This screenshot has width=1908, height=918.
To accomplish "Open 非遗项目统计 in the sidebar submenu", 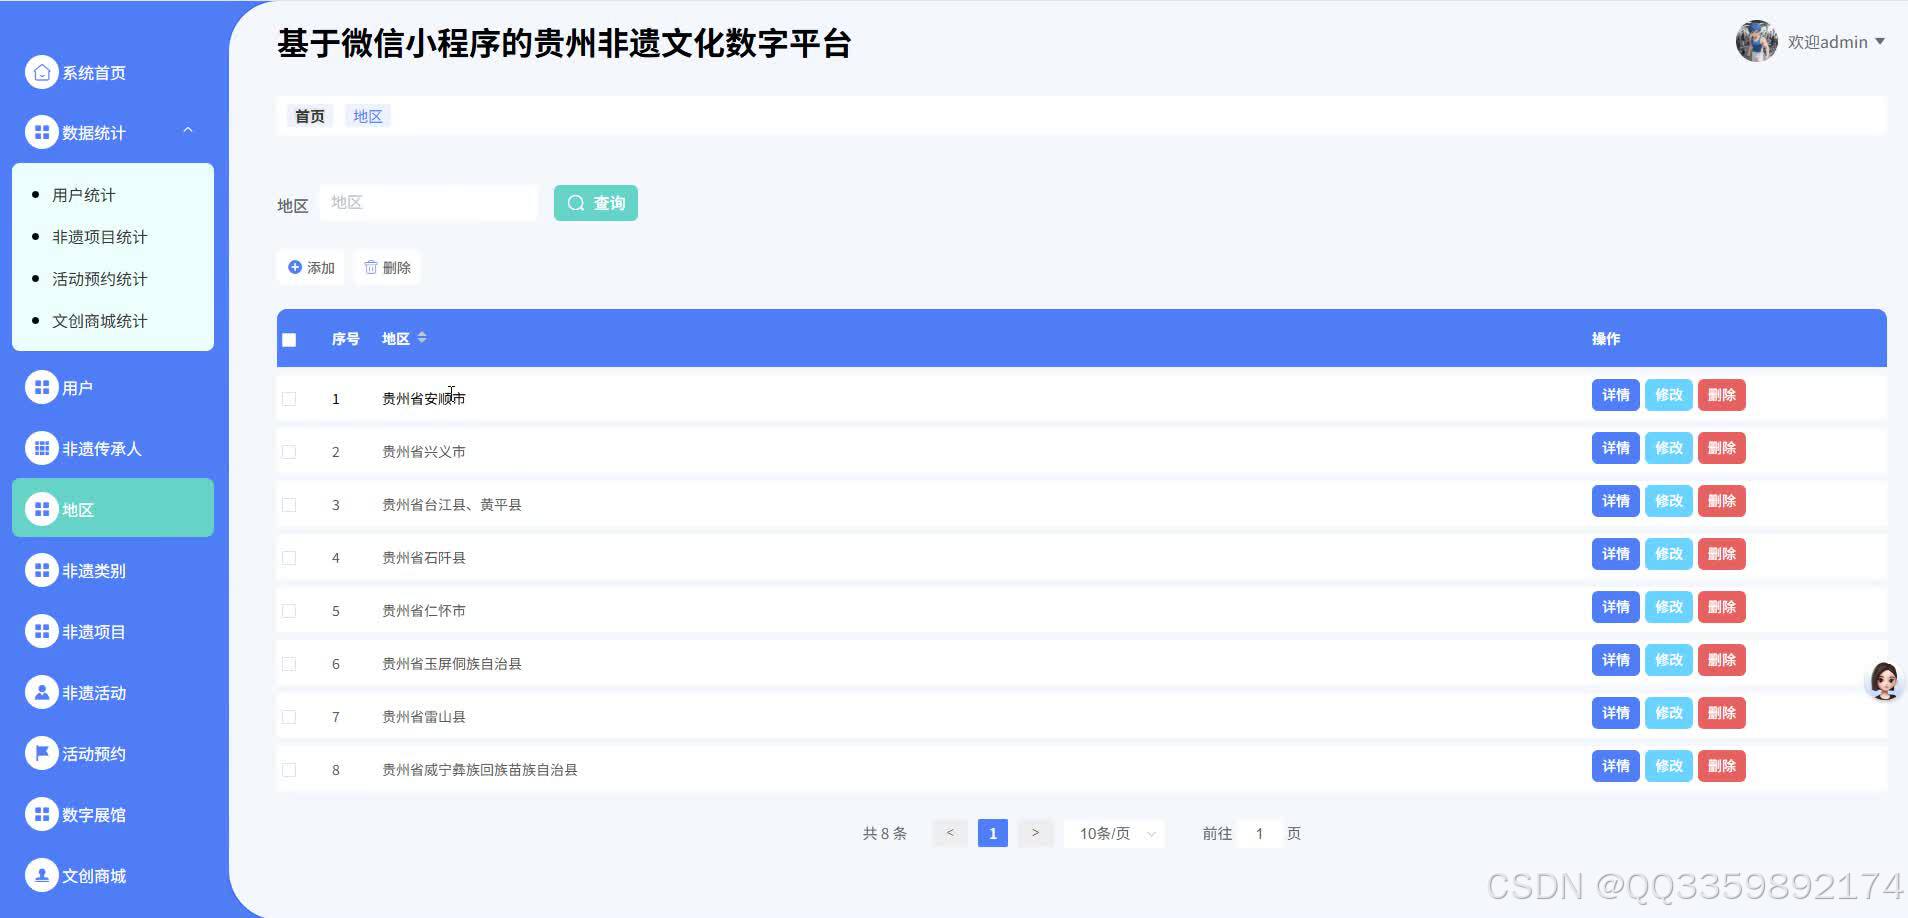I will (99, 237).
